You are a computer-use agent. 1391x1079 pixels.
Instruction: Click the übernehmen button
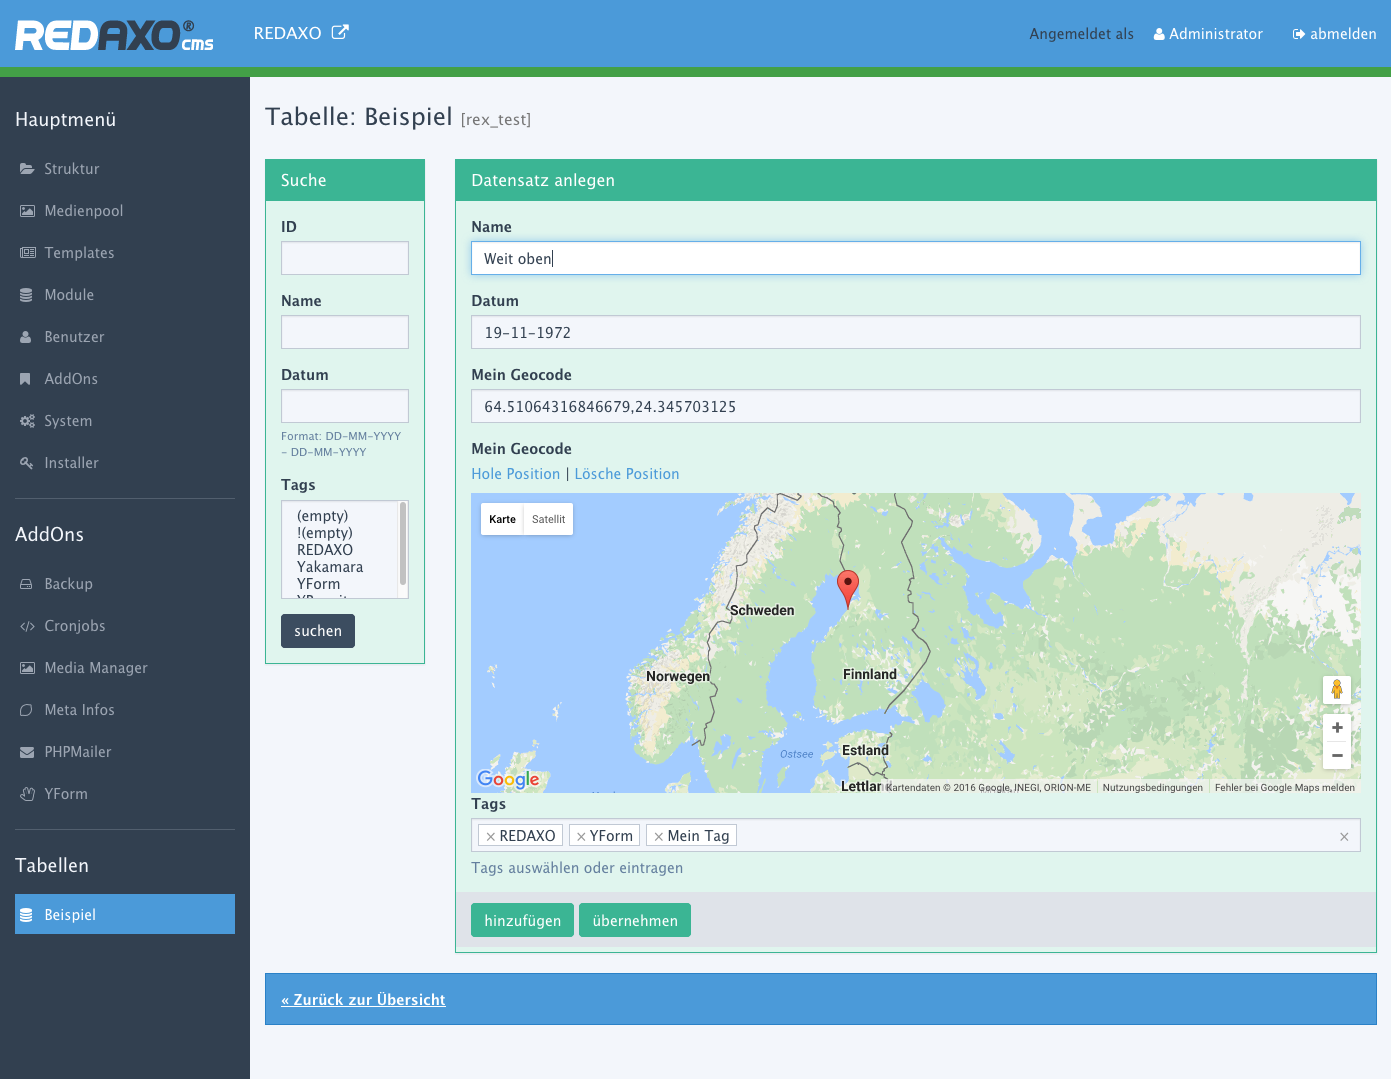tap(635, 920)
